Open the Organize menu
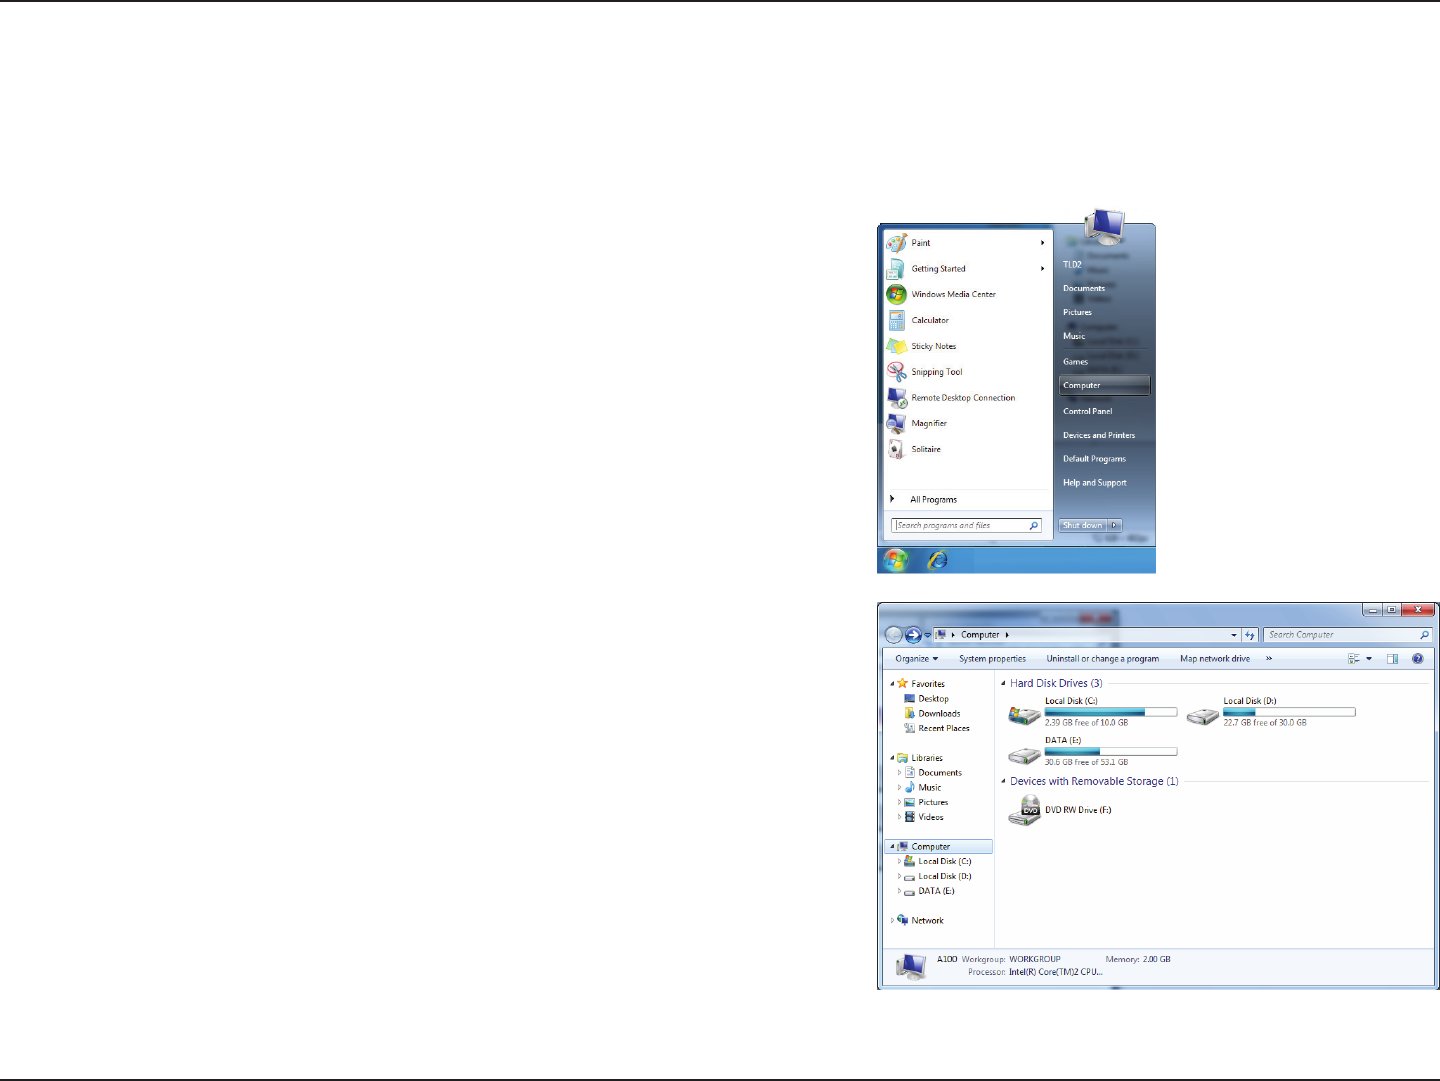 click(x=917, y=659)
